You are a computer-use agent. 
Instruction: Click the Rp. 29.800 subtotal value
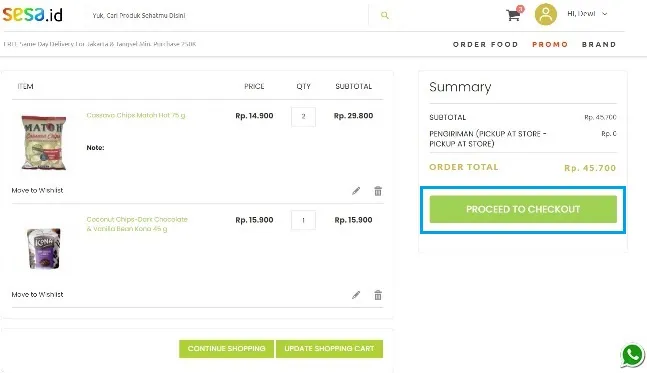click(353, 116)
